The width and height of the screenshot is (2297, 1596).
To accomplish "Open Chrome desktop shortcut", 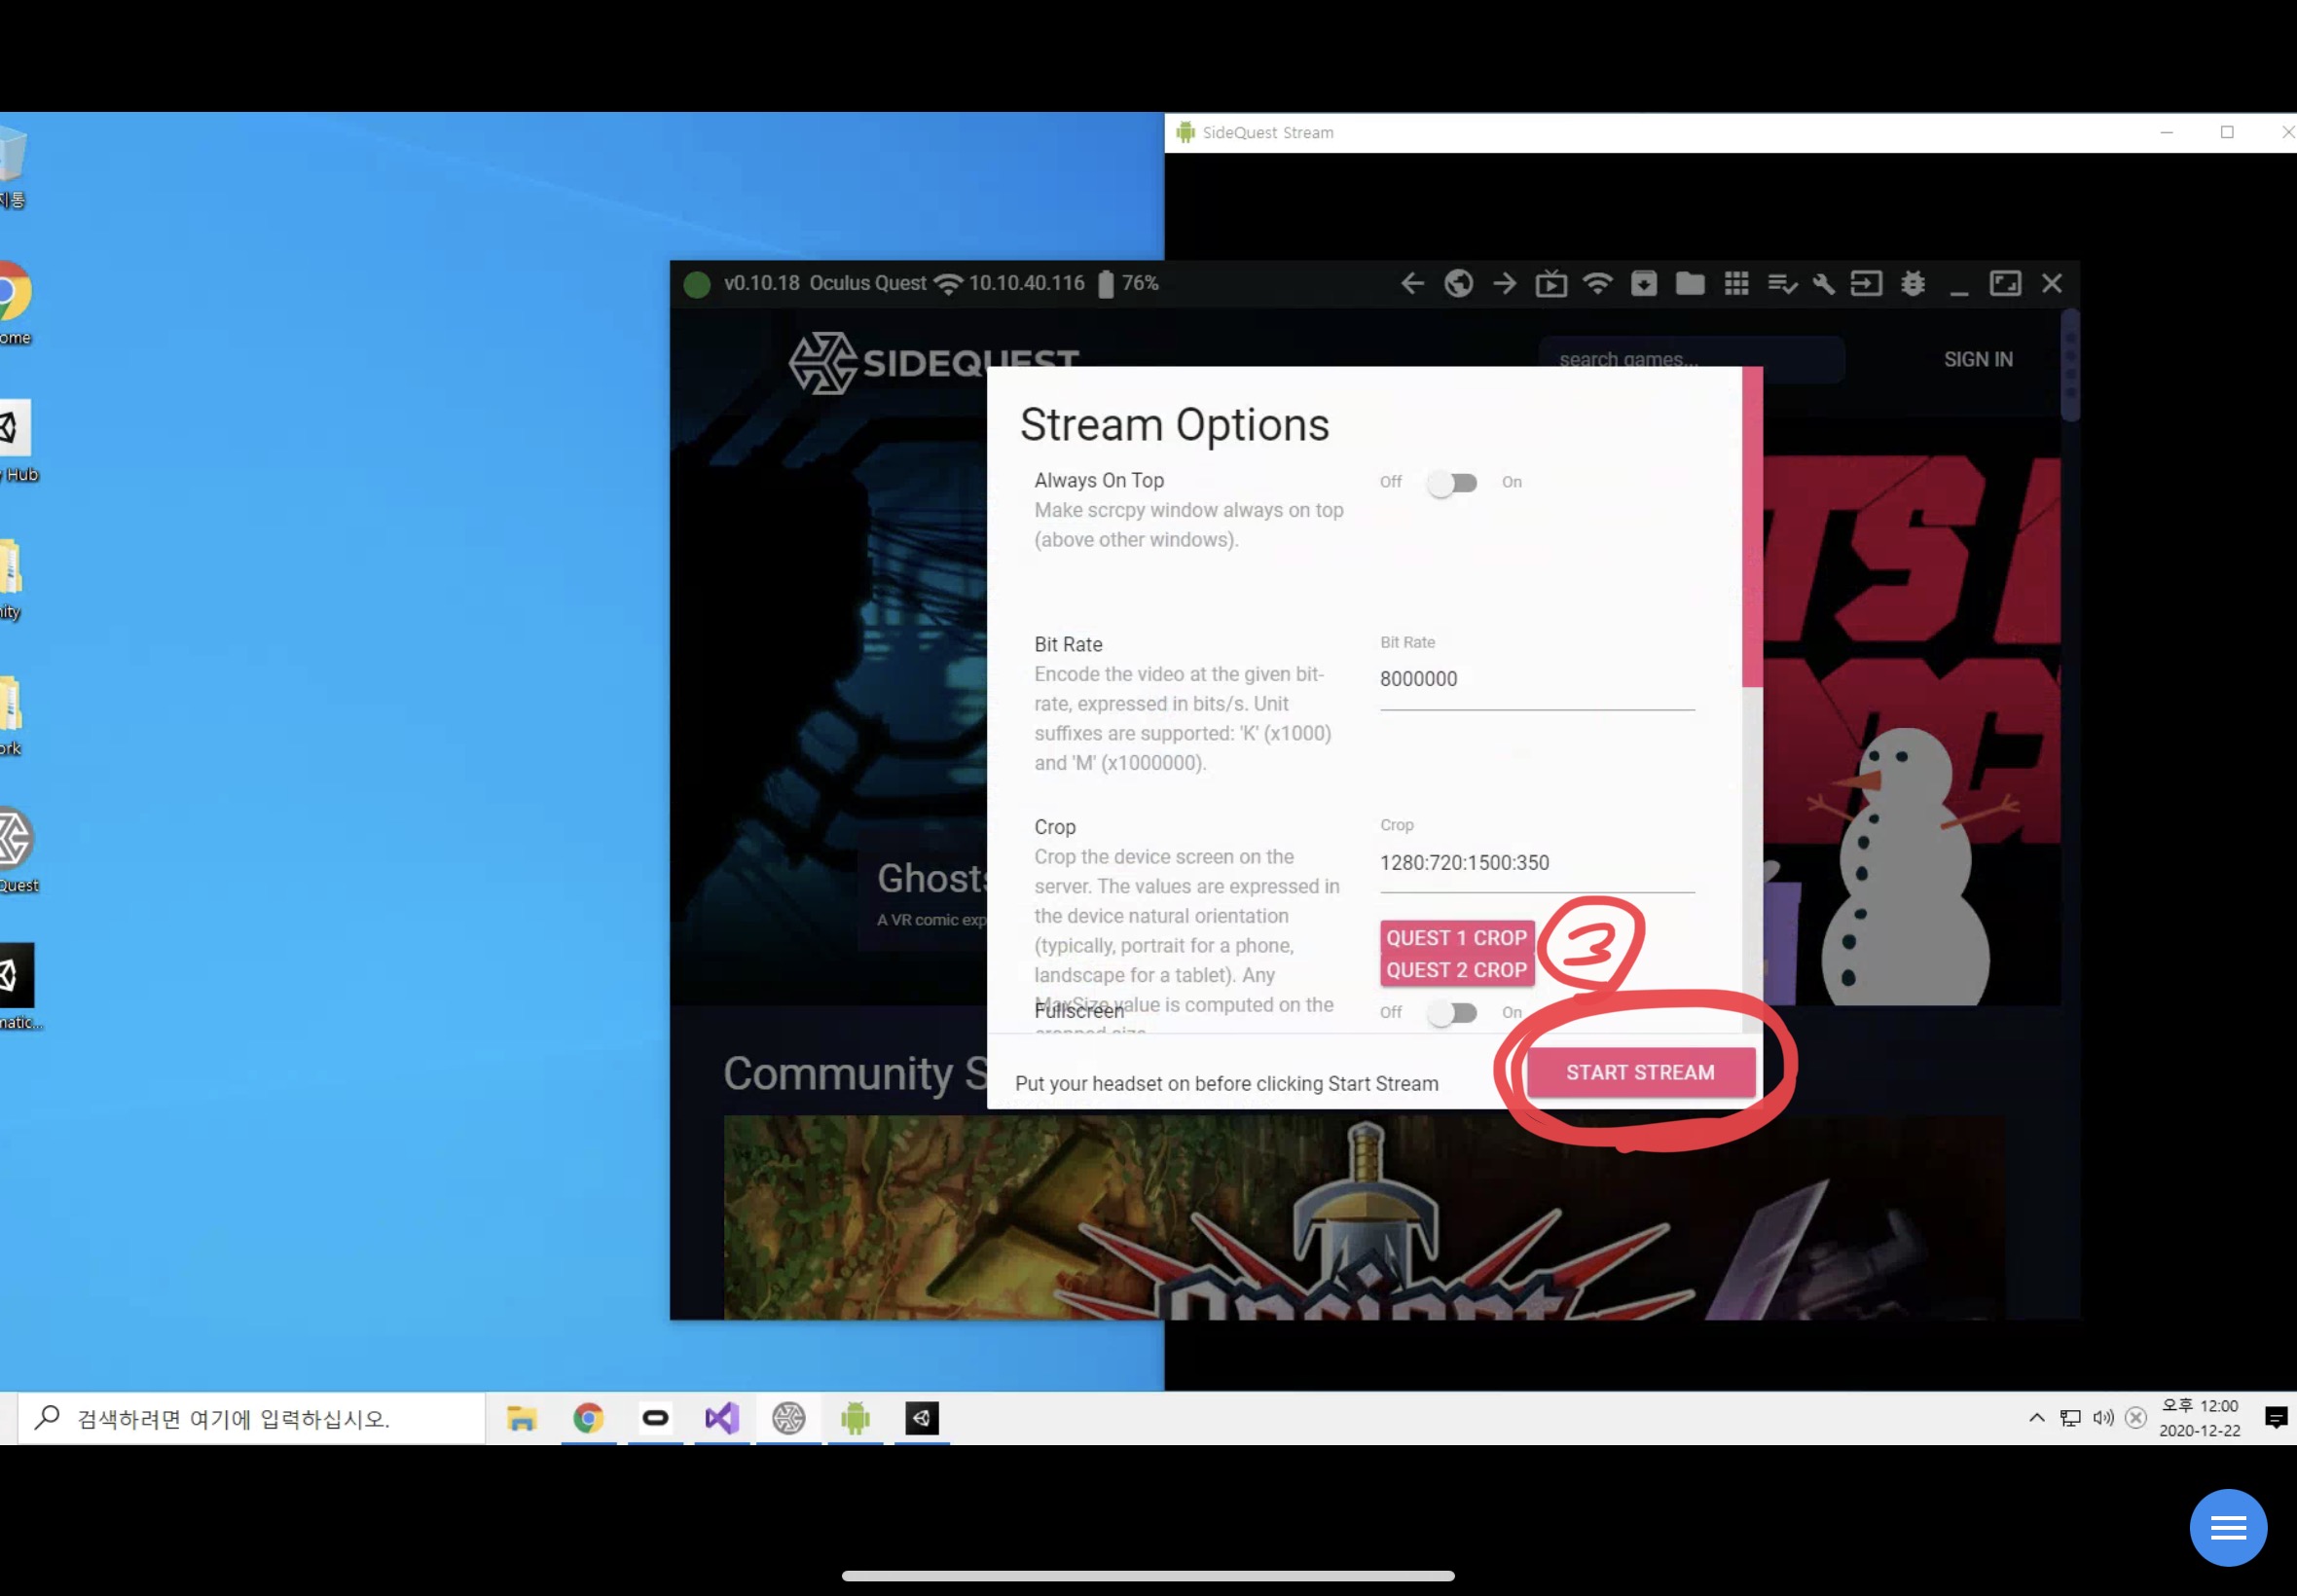I will click(14, 302).
